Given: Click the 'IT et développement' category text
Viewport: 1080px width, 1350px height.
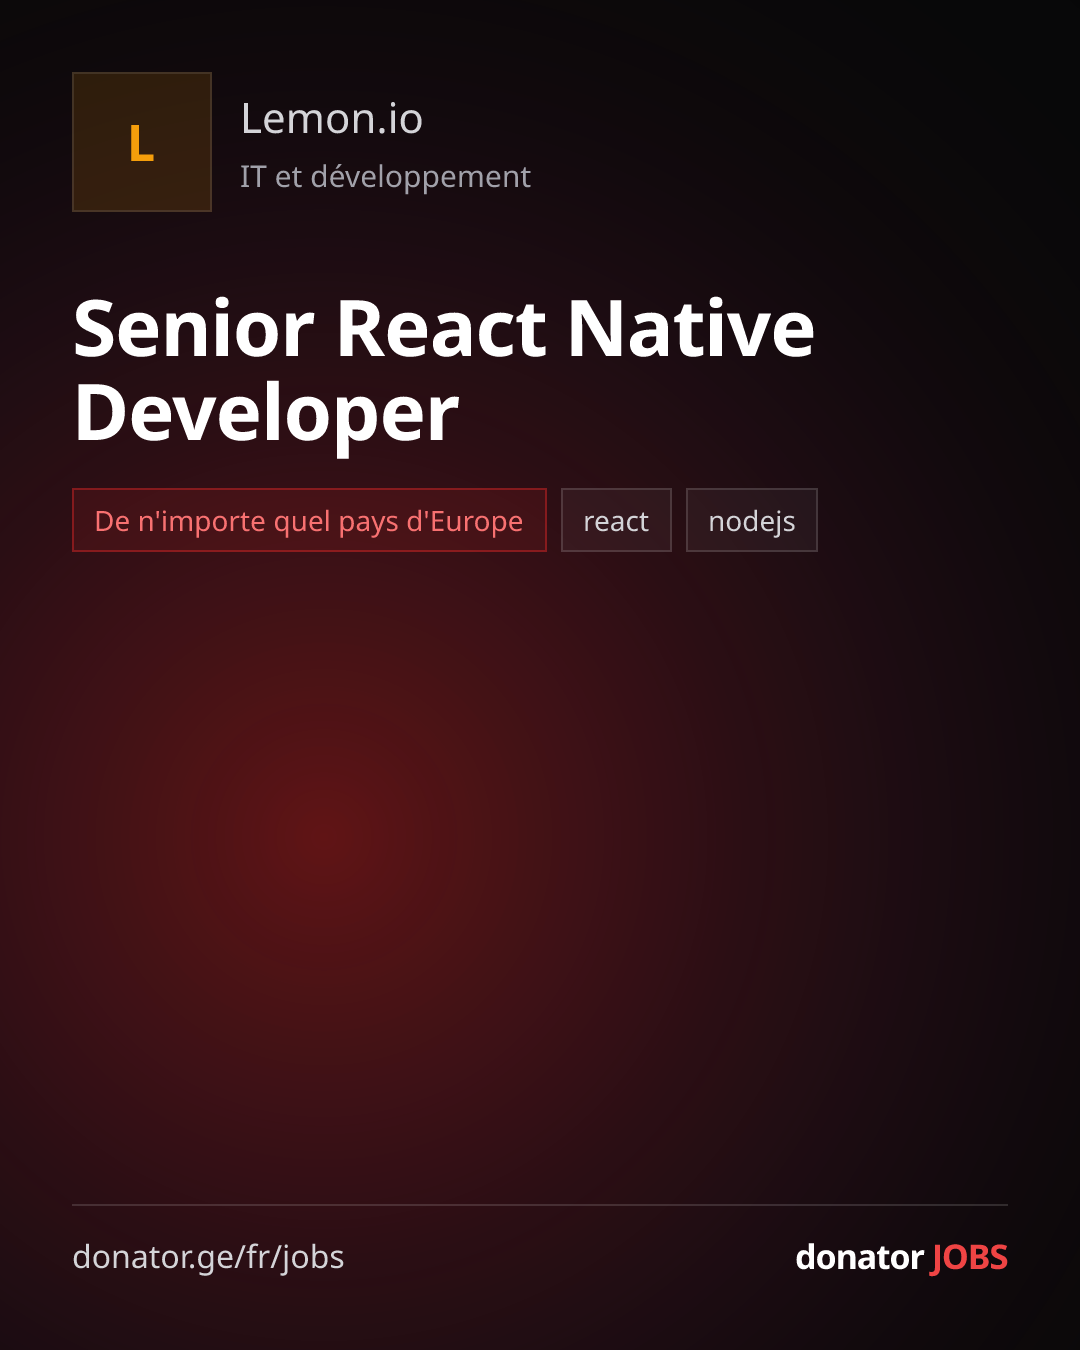Looking at the screenshot, I should [x=385, y=177].
